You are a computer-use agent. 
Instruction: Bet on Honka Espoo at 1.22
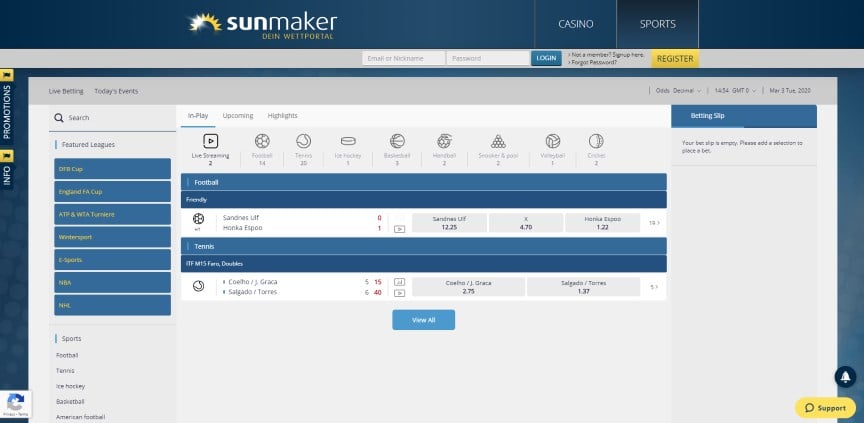(x=603, y=223)
